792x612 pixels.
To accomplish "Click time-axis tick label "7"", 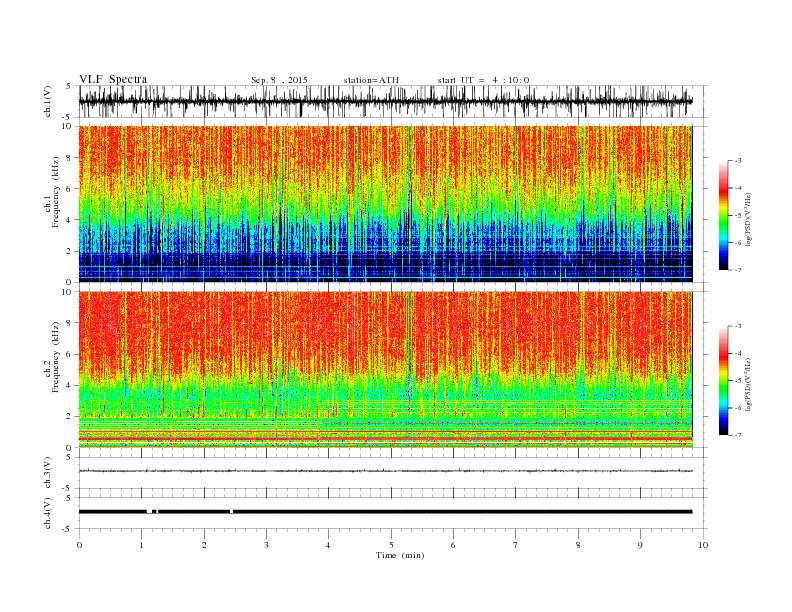I will pos(516,545).
